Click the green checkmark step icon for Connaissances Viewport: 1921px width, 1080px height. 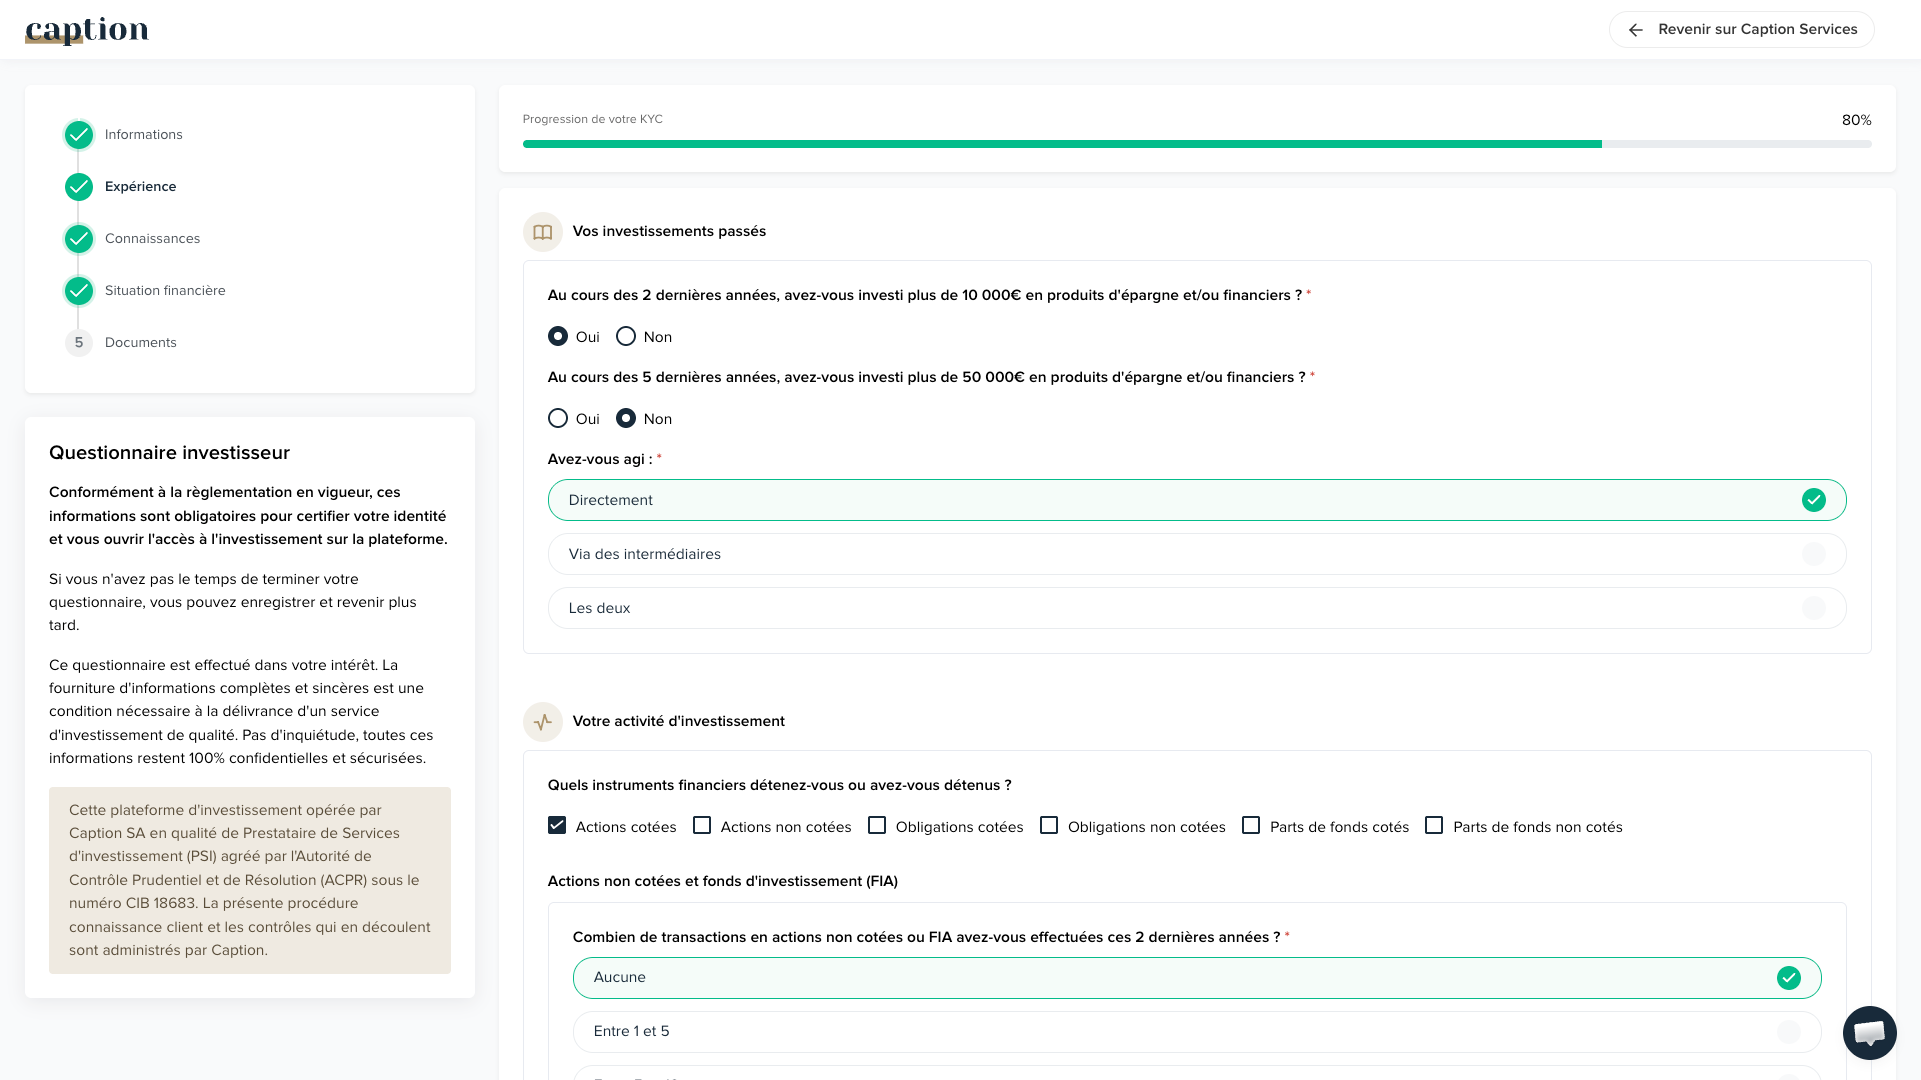(x=79, y=239)
